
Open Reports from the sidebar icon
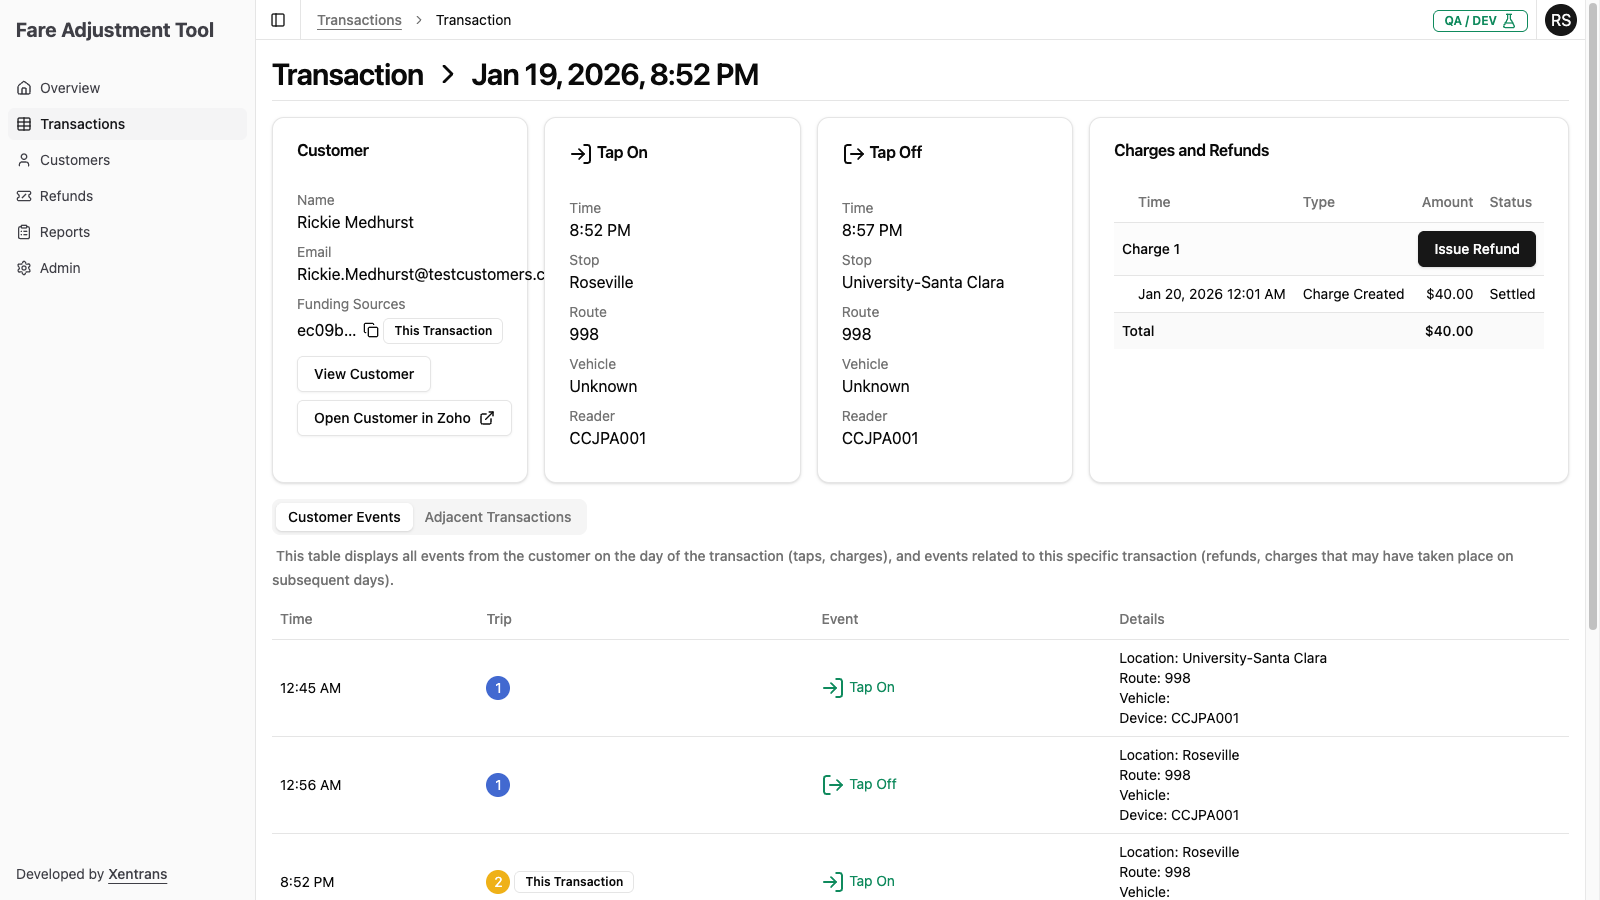tap(24, 232)
